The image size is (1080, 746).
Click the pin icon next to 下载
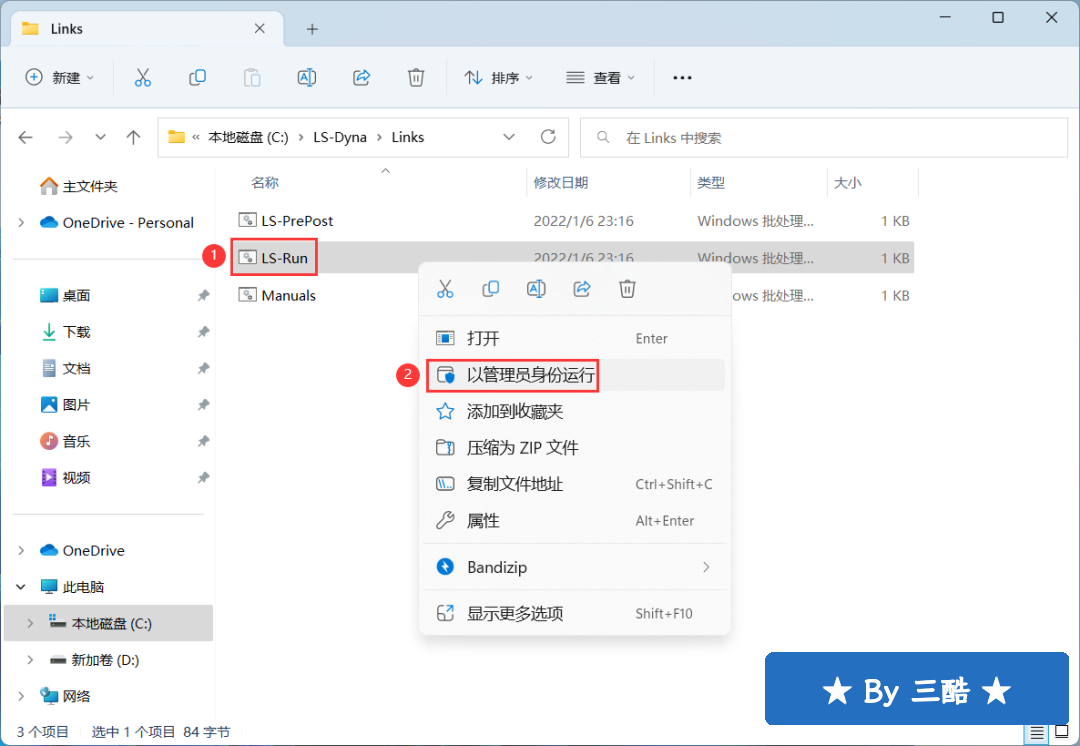[x=203, y=332]
